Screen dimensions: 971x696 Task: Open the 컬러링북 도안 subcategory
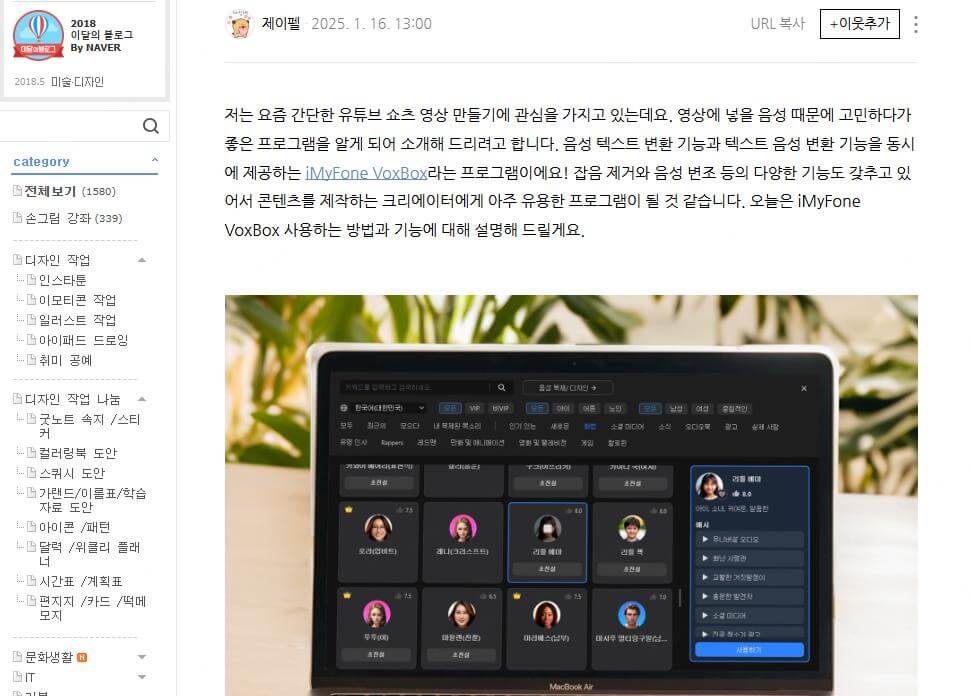(78, 453)
